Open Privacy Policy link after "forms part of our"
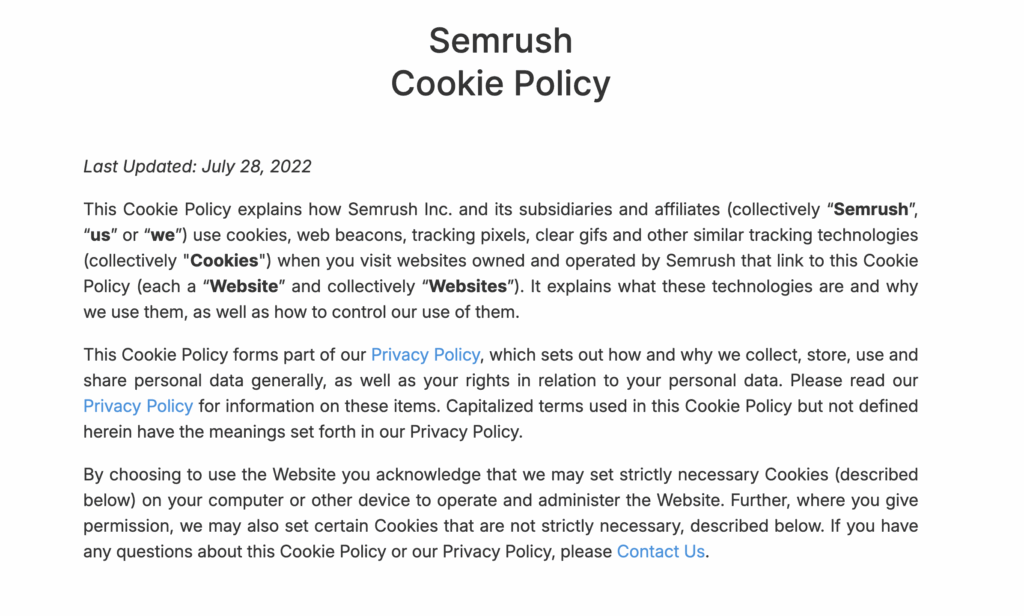 (426, 355)
